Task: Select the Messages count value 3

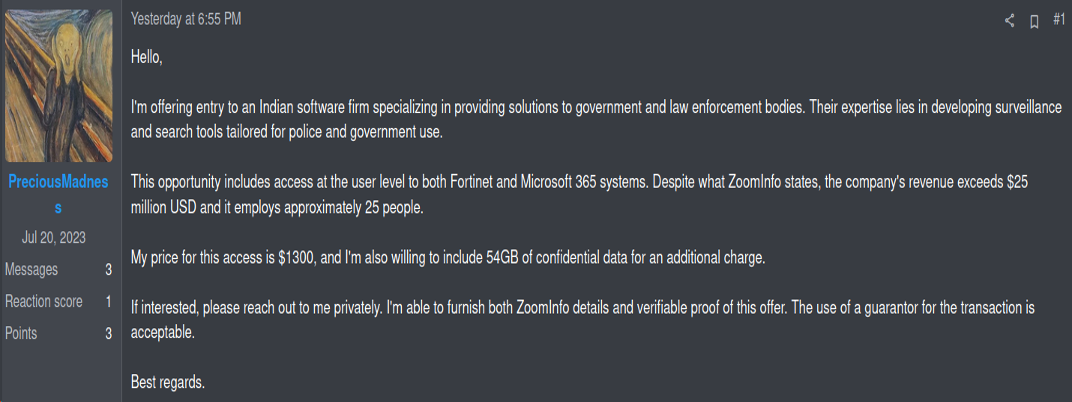Action: tap(108, 269)
